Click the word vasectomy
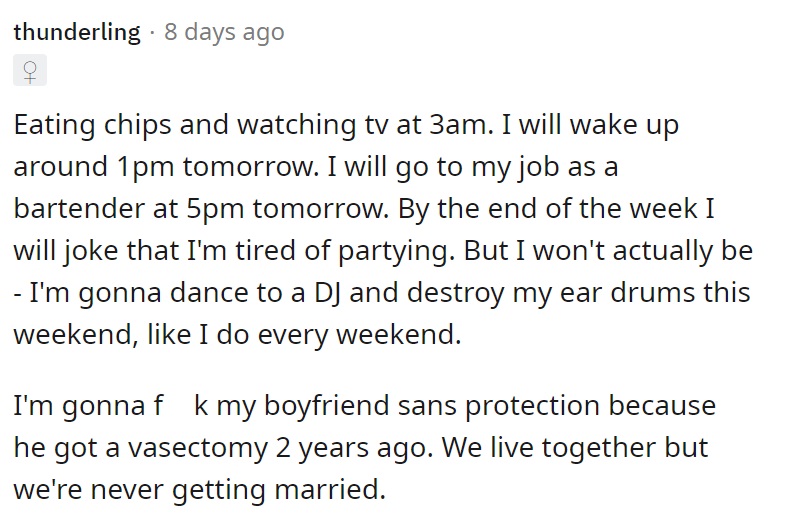807x524 pixels. click(x=198, y=448)
